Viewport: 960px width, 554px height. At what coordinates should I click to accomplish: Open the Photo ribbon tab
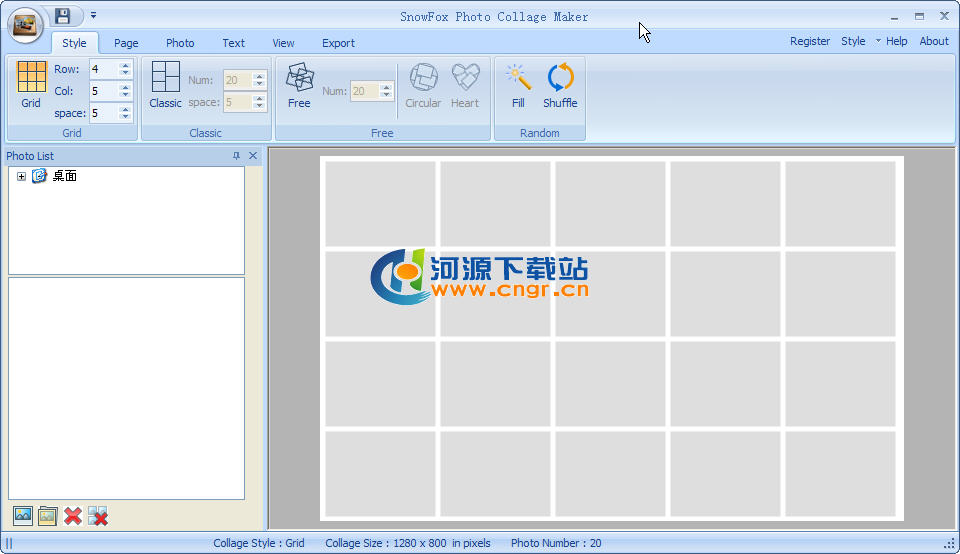pos(180,43)
